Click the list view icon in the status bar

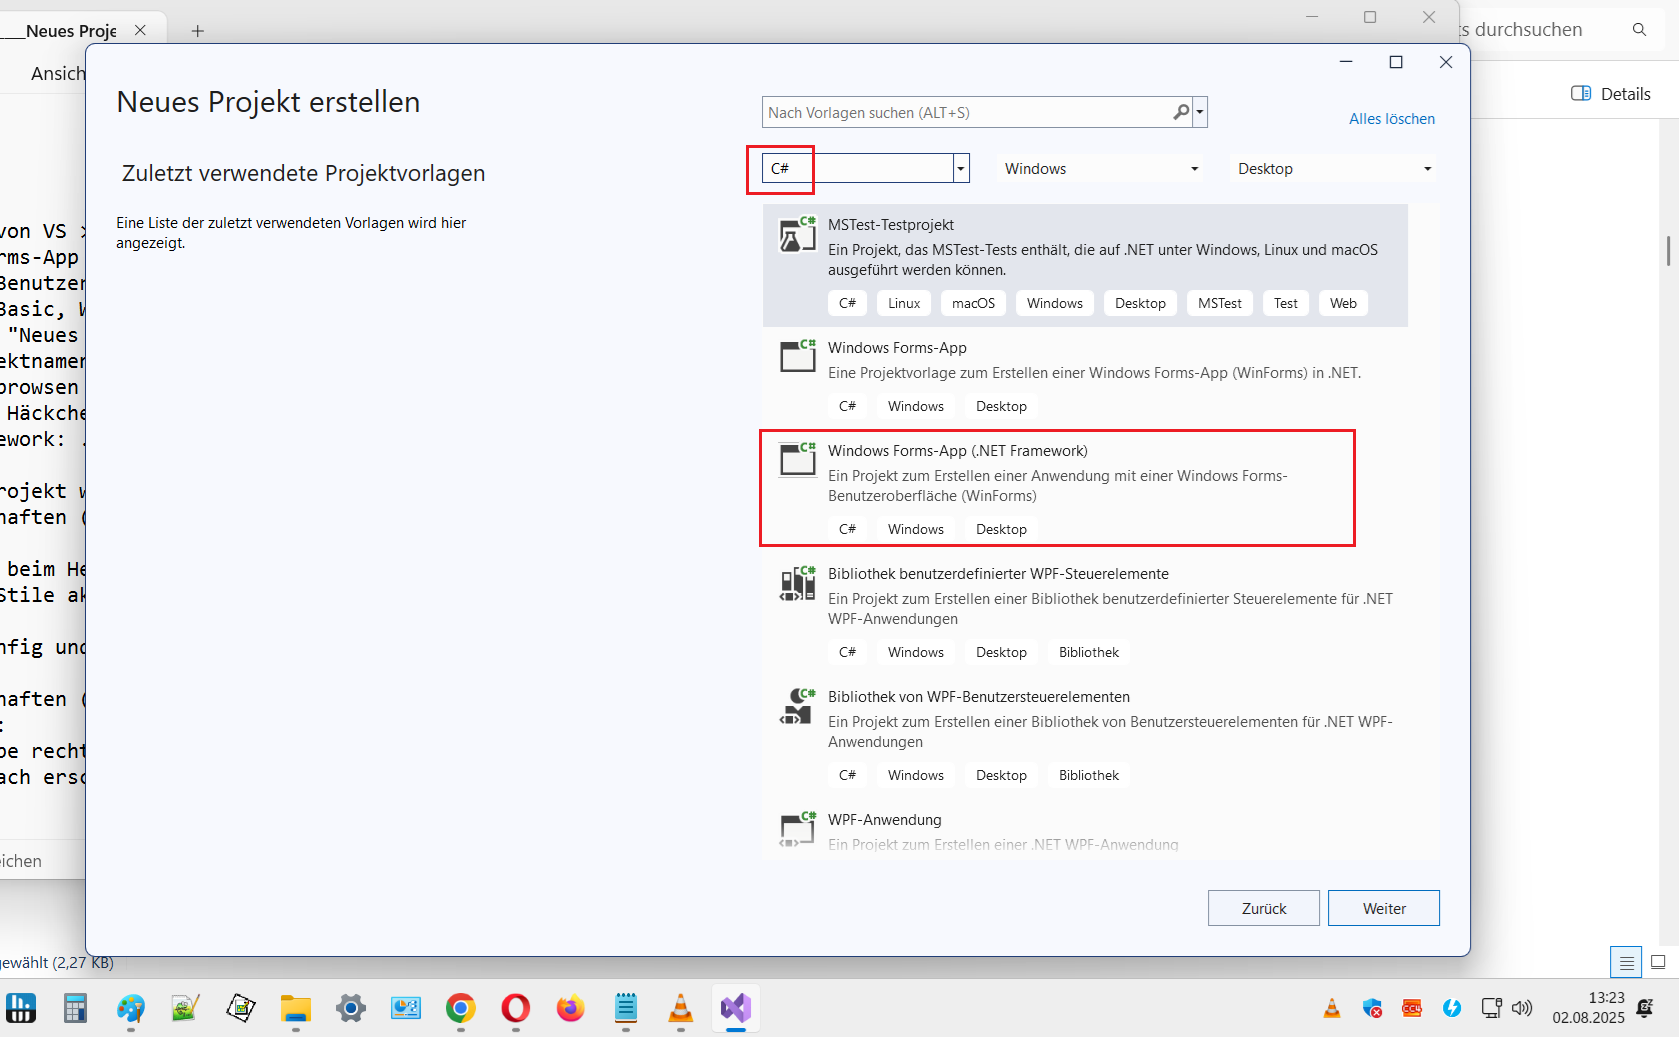[x=1625, y=962]
